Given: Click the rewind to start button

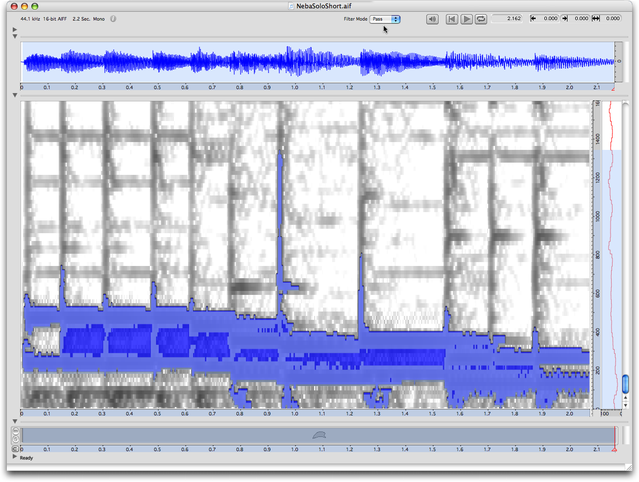Looking at the screenshot, I should (452, 19).
